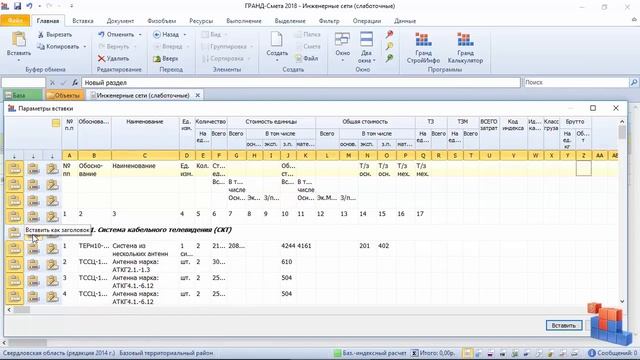Viewport: 640px width, 360px height.
Task: Click the Вырезать scissors command
Action: tap(55, 35)
